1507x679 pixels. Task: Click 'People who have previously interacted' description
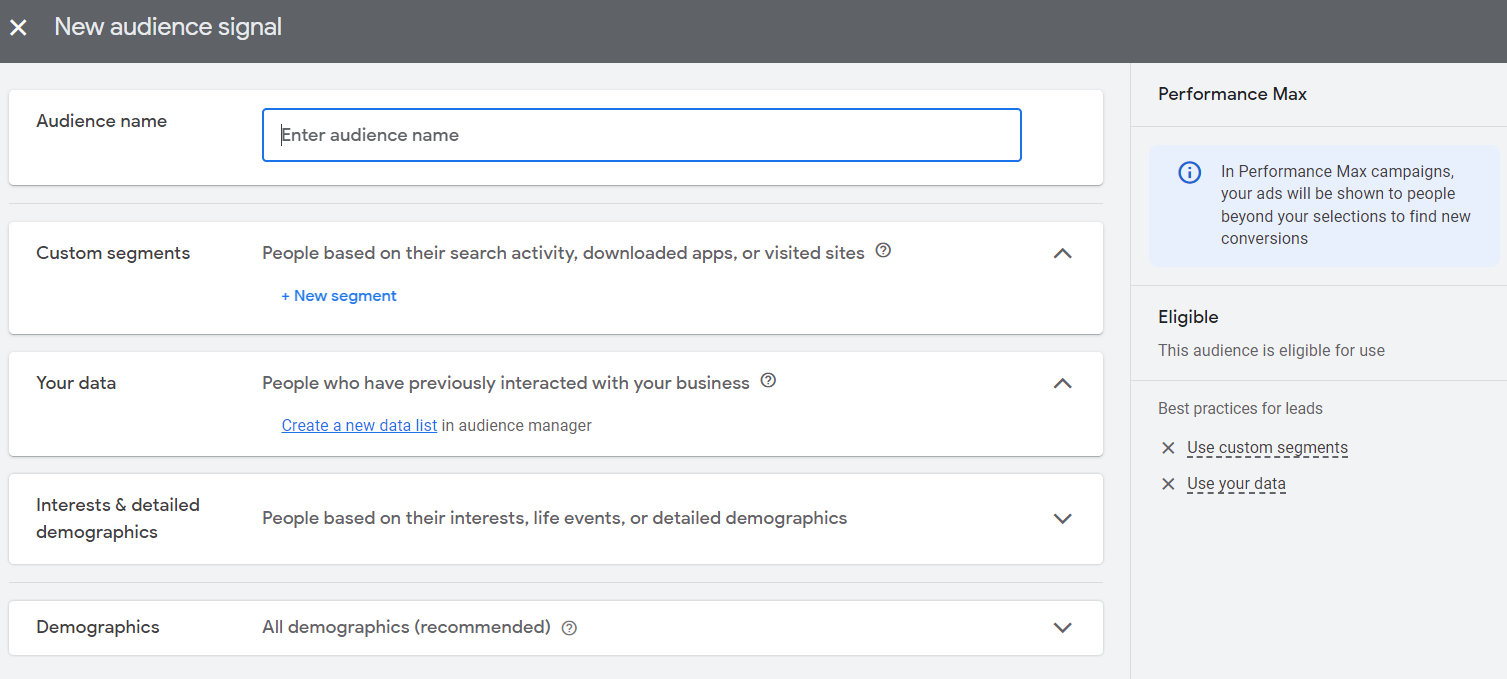pyautogui.click(x=506, y=383)
